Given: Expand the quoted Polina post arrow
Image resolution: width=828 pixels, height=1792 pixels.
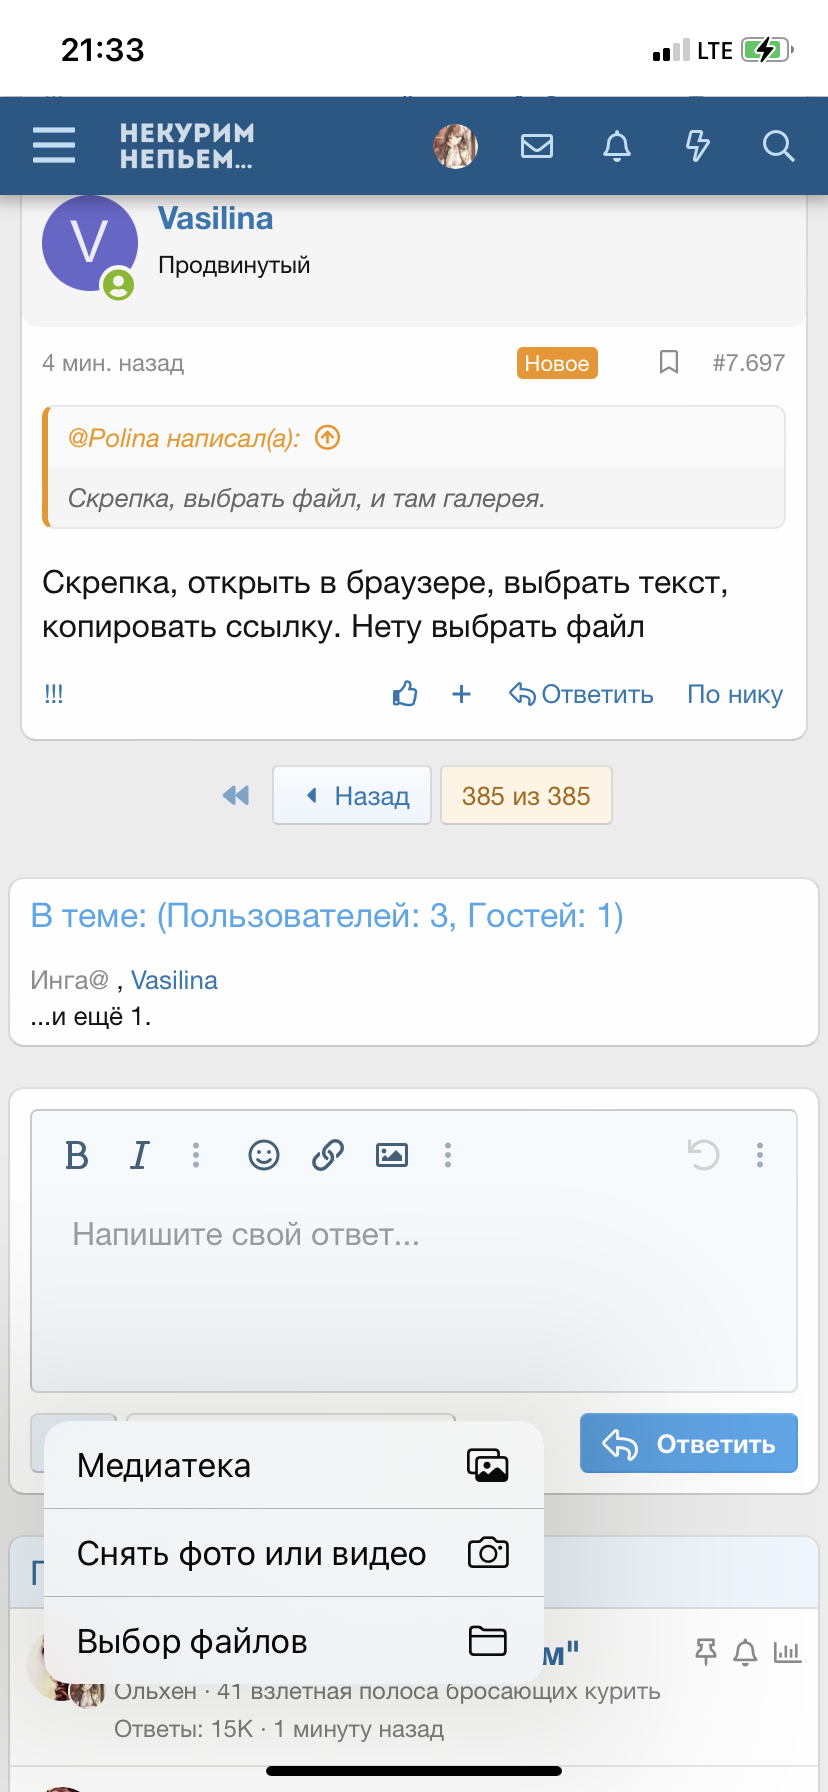Looking at the screenshot, I should (x=328, y=438).
